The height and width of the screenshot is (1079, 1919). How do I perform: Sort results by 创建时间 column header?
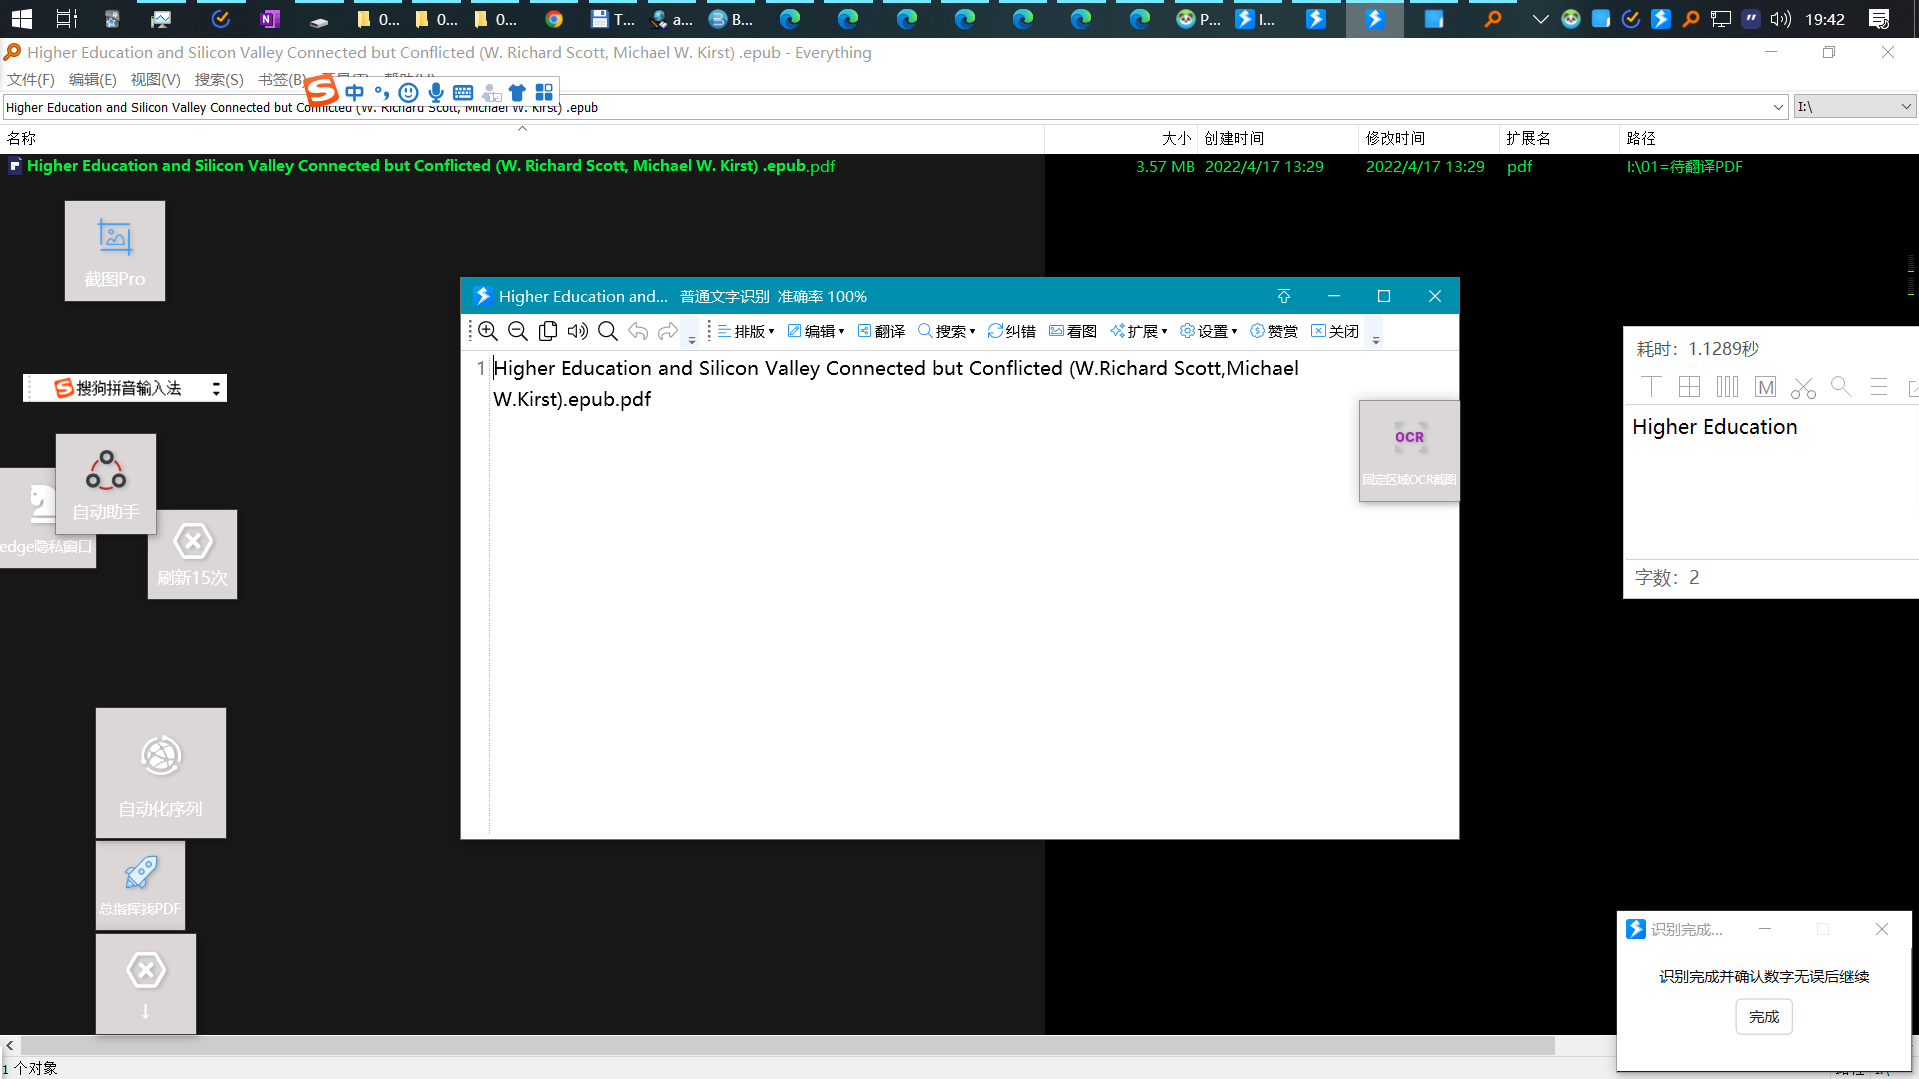(1278, 138)
